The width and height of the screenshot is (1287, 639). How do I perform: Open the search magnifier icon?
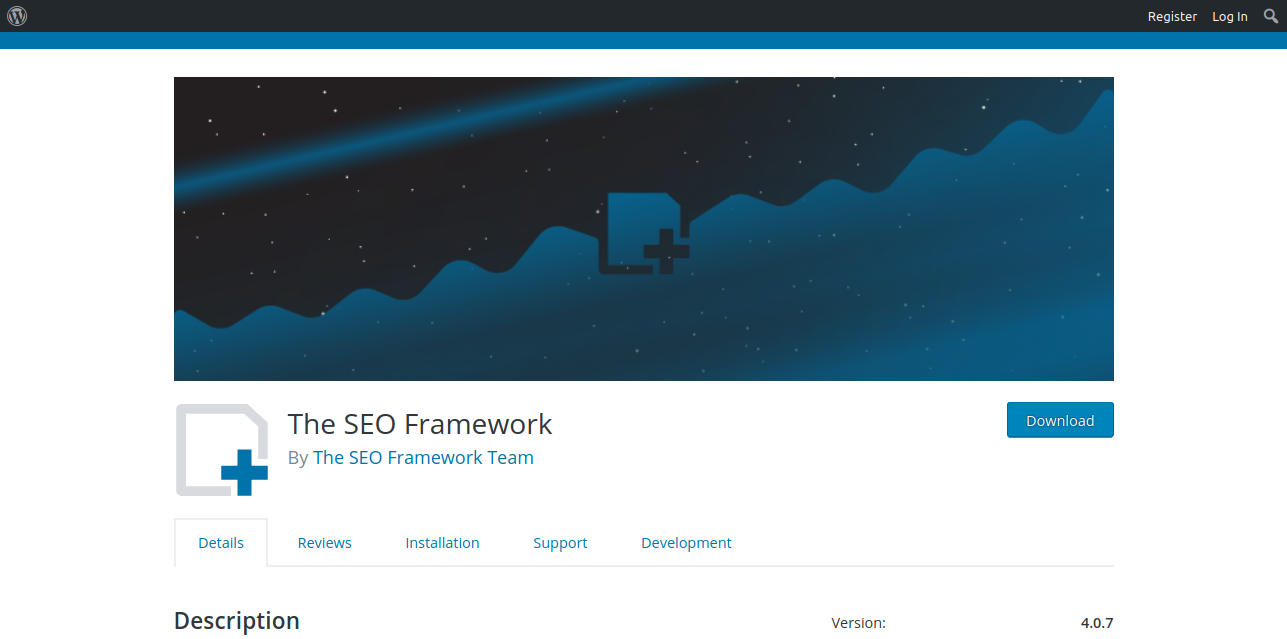coord(1271,16)
